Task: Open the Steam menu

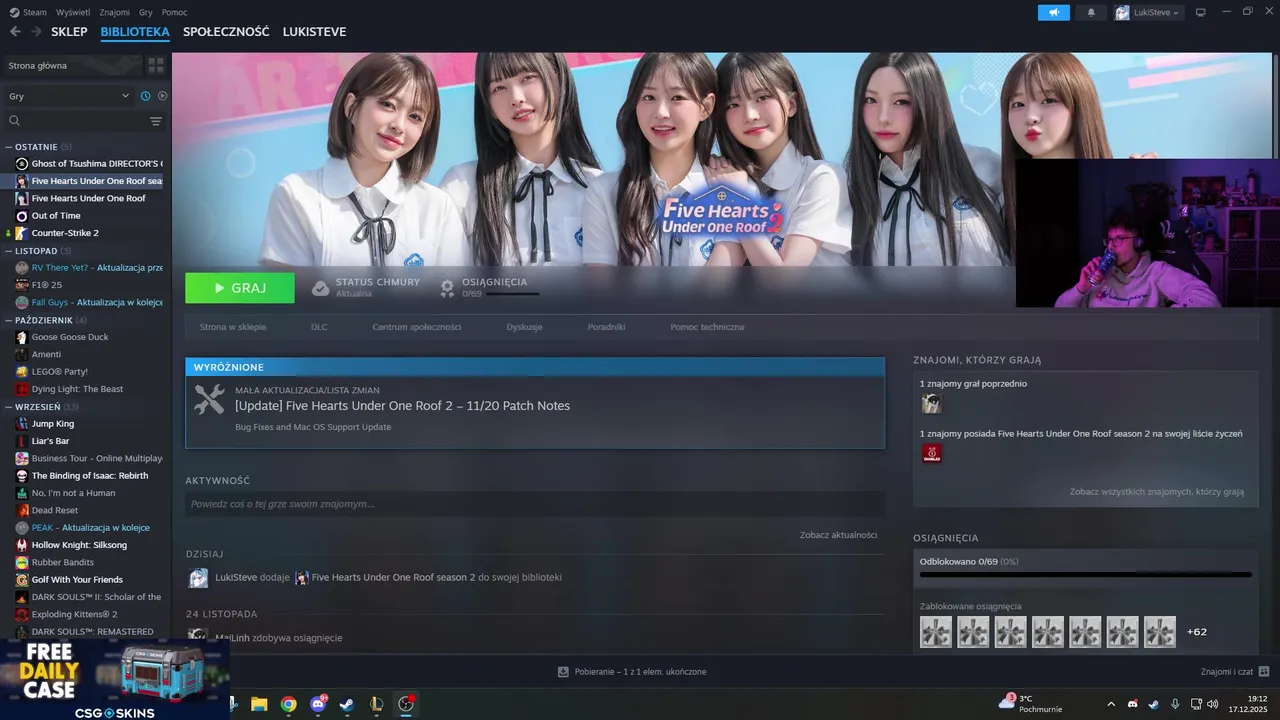Action: pyautogui.click(x=28, y=12)
